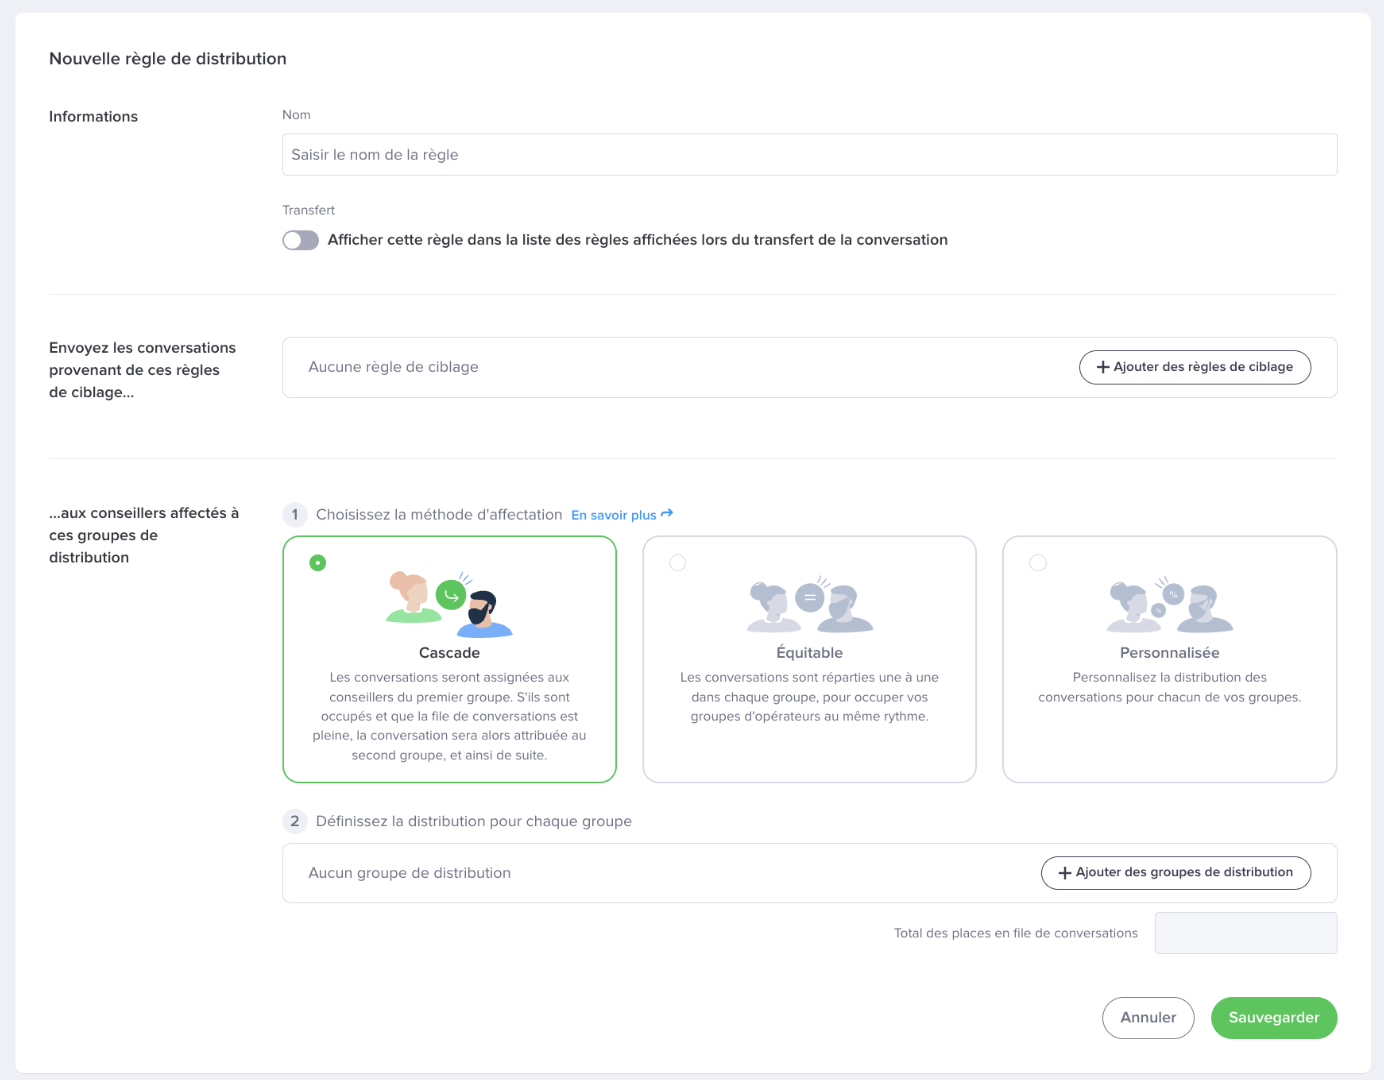Screen dimensions: 1384x1080
Task: Click the Équitable illustration with equals sign
Action: point(809,604)
